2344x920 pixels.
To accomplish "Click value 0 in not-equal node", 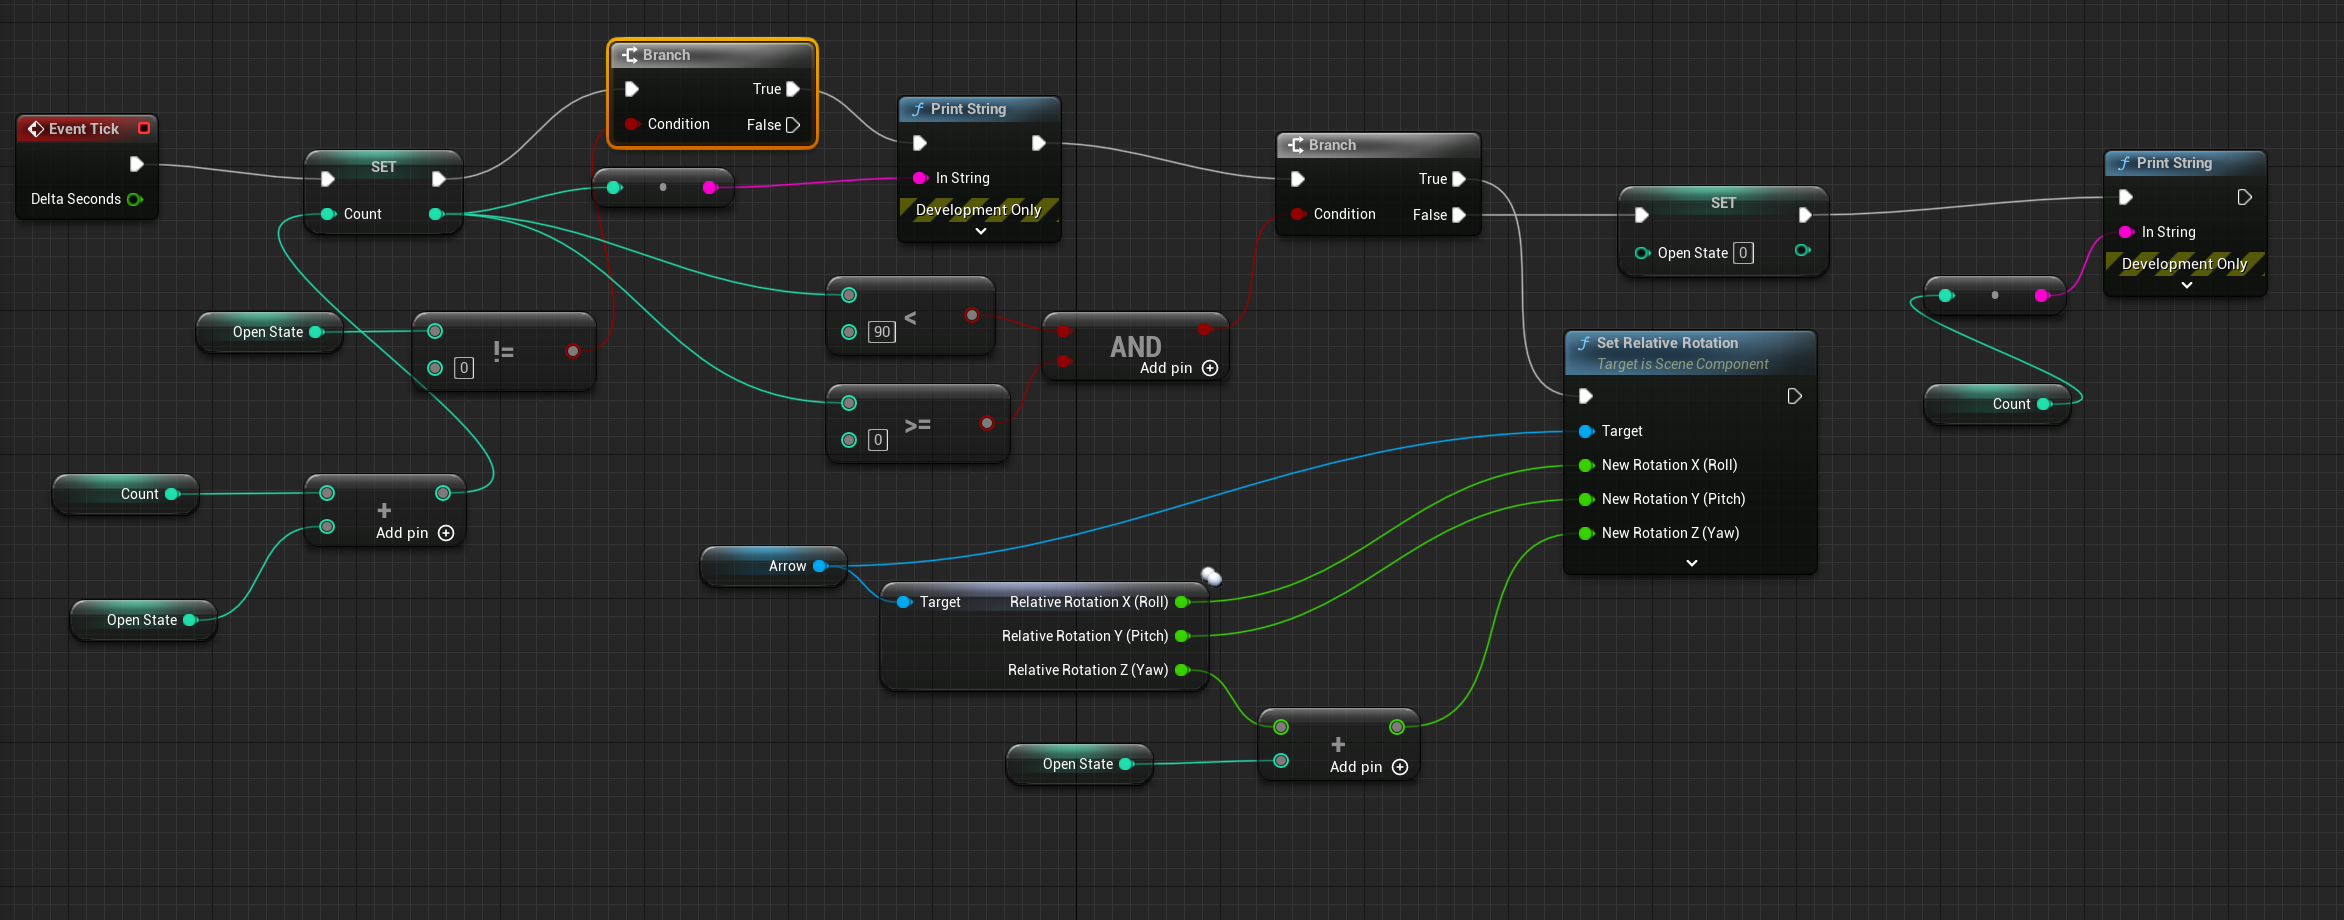I will click(464, 368).
